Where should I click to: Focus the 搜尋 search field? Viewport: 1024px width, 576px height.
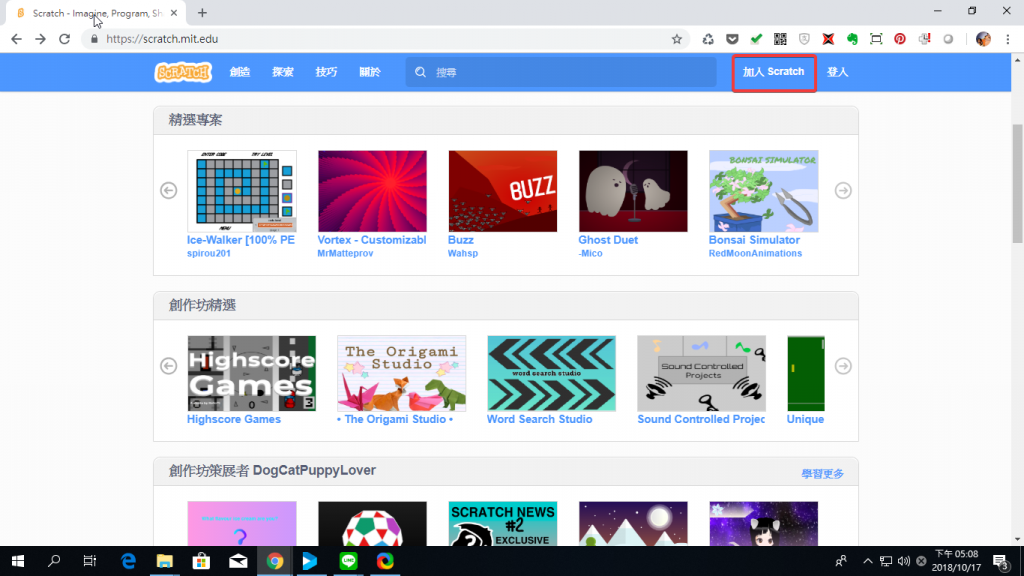(x=561, y=72)
